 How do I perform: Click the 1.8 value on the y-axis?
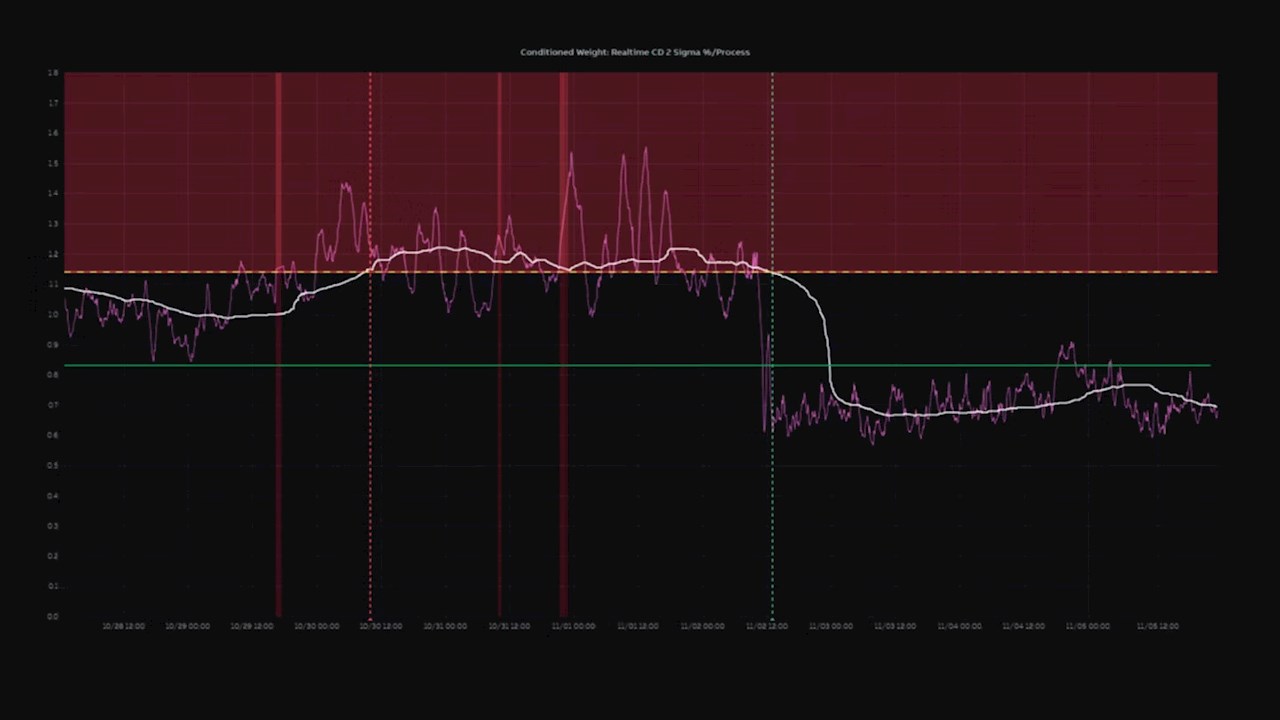click(x=53, y=73)
